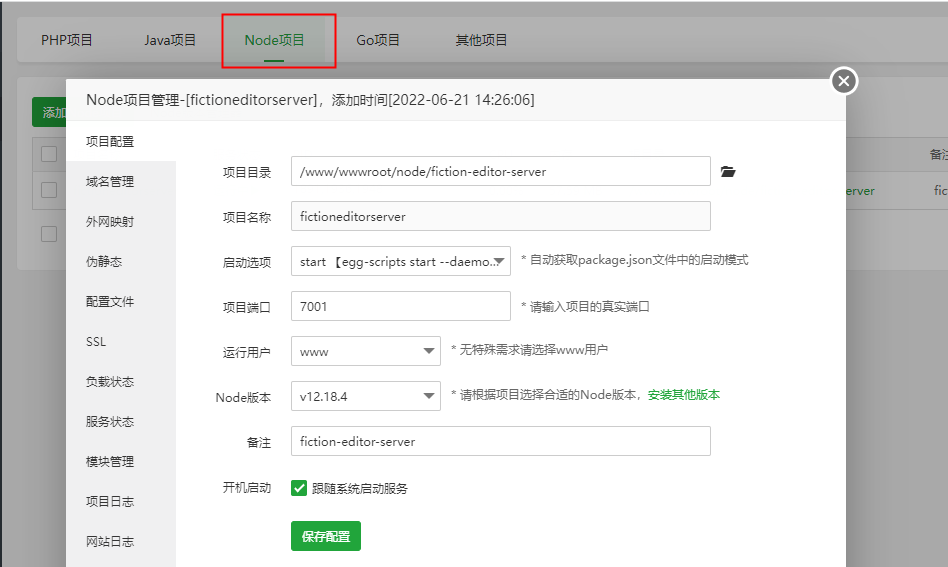This screenshot has height=567, width=948.
Task: Select the 其他项目 tab
Action: (x=481, y=41)
